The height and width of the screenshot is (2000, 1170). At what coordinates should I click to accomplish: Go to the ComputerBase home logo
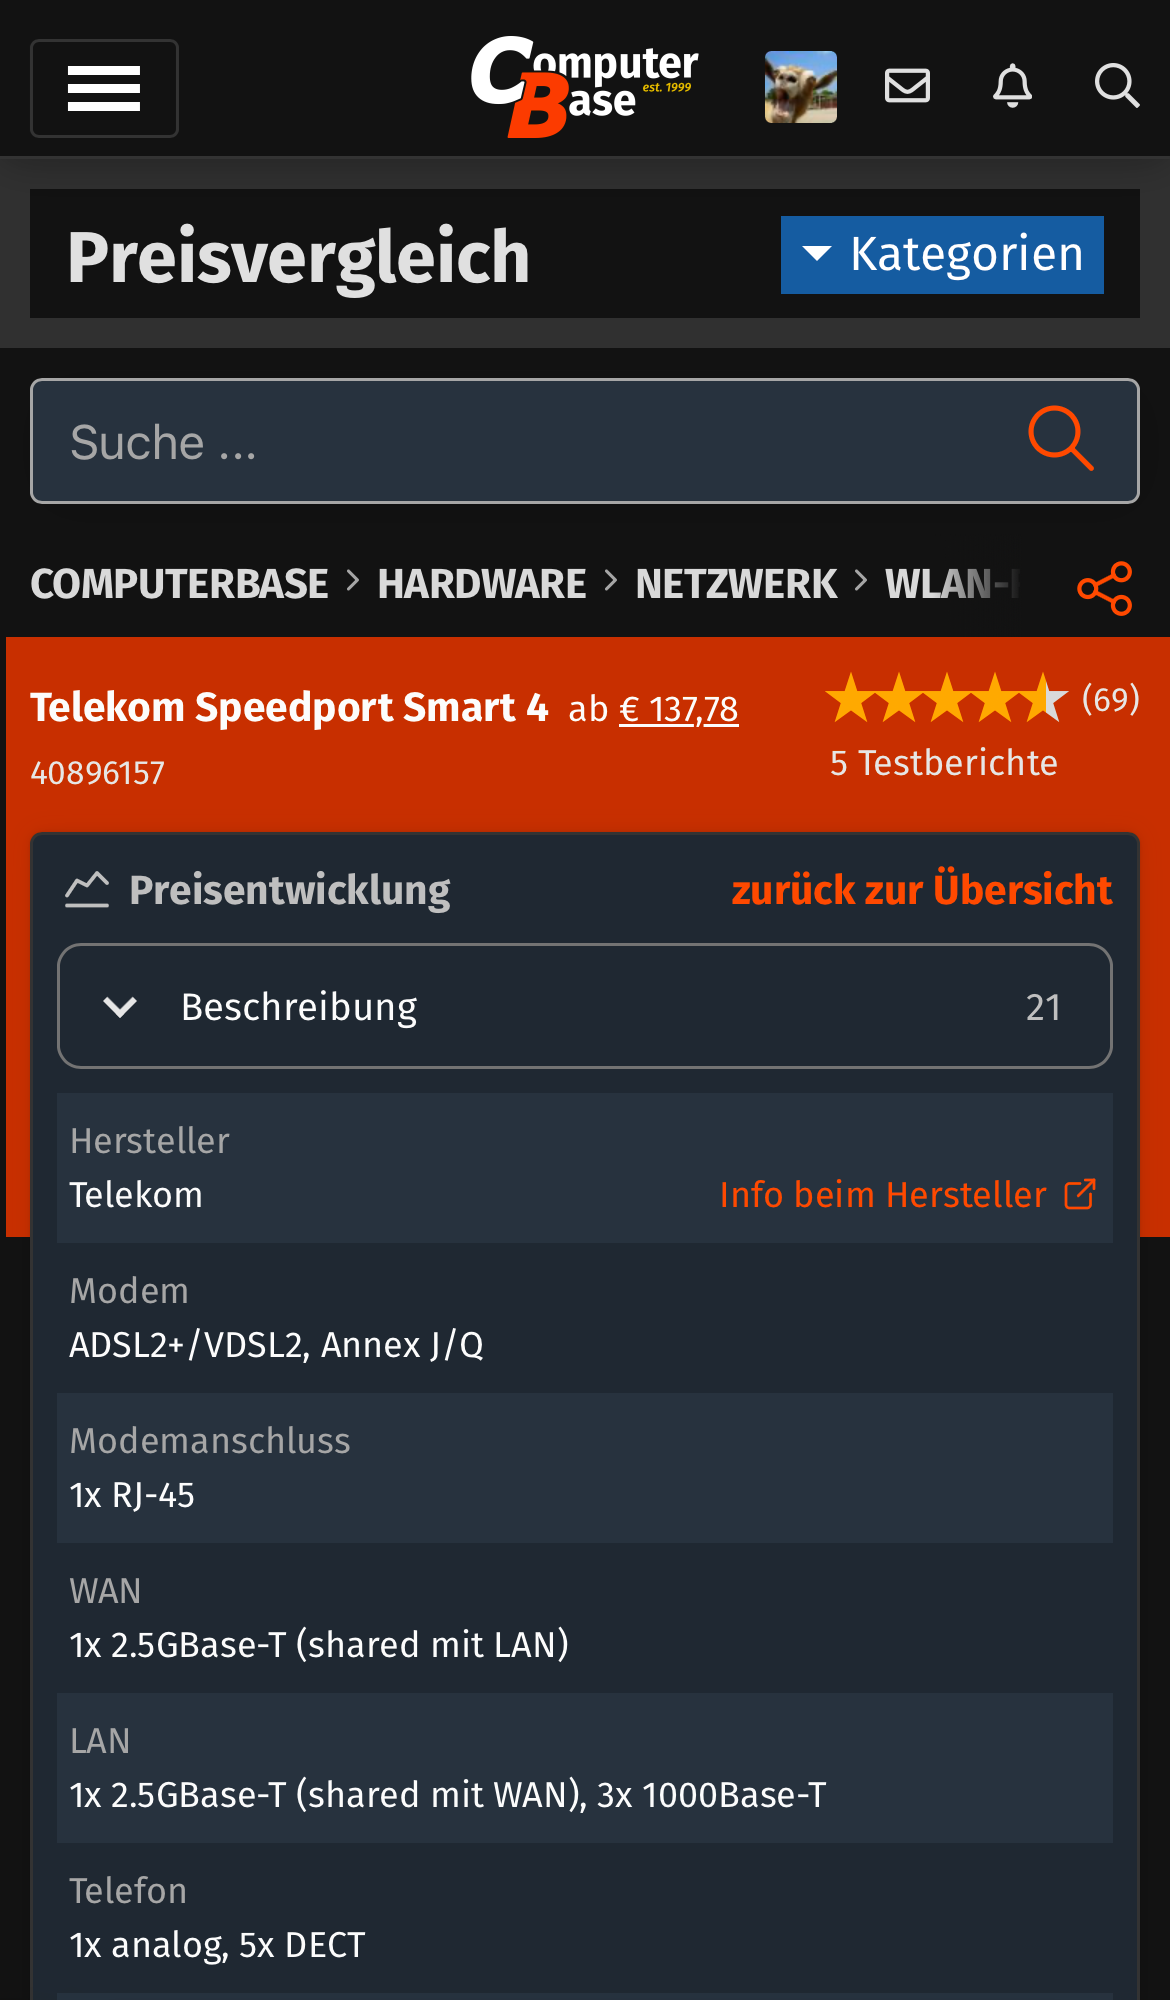tap(584, 86)
